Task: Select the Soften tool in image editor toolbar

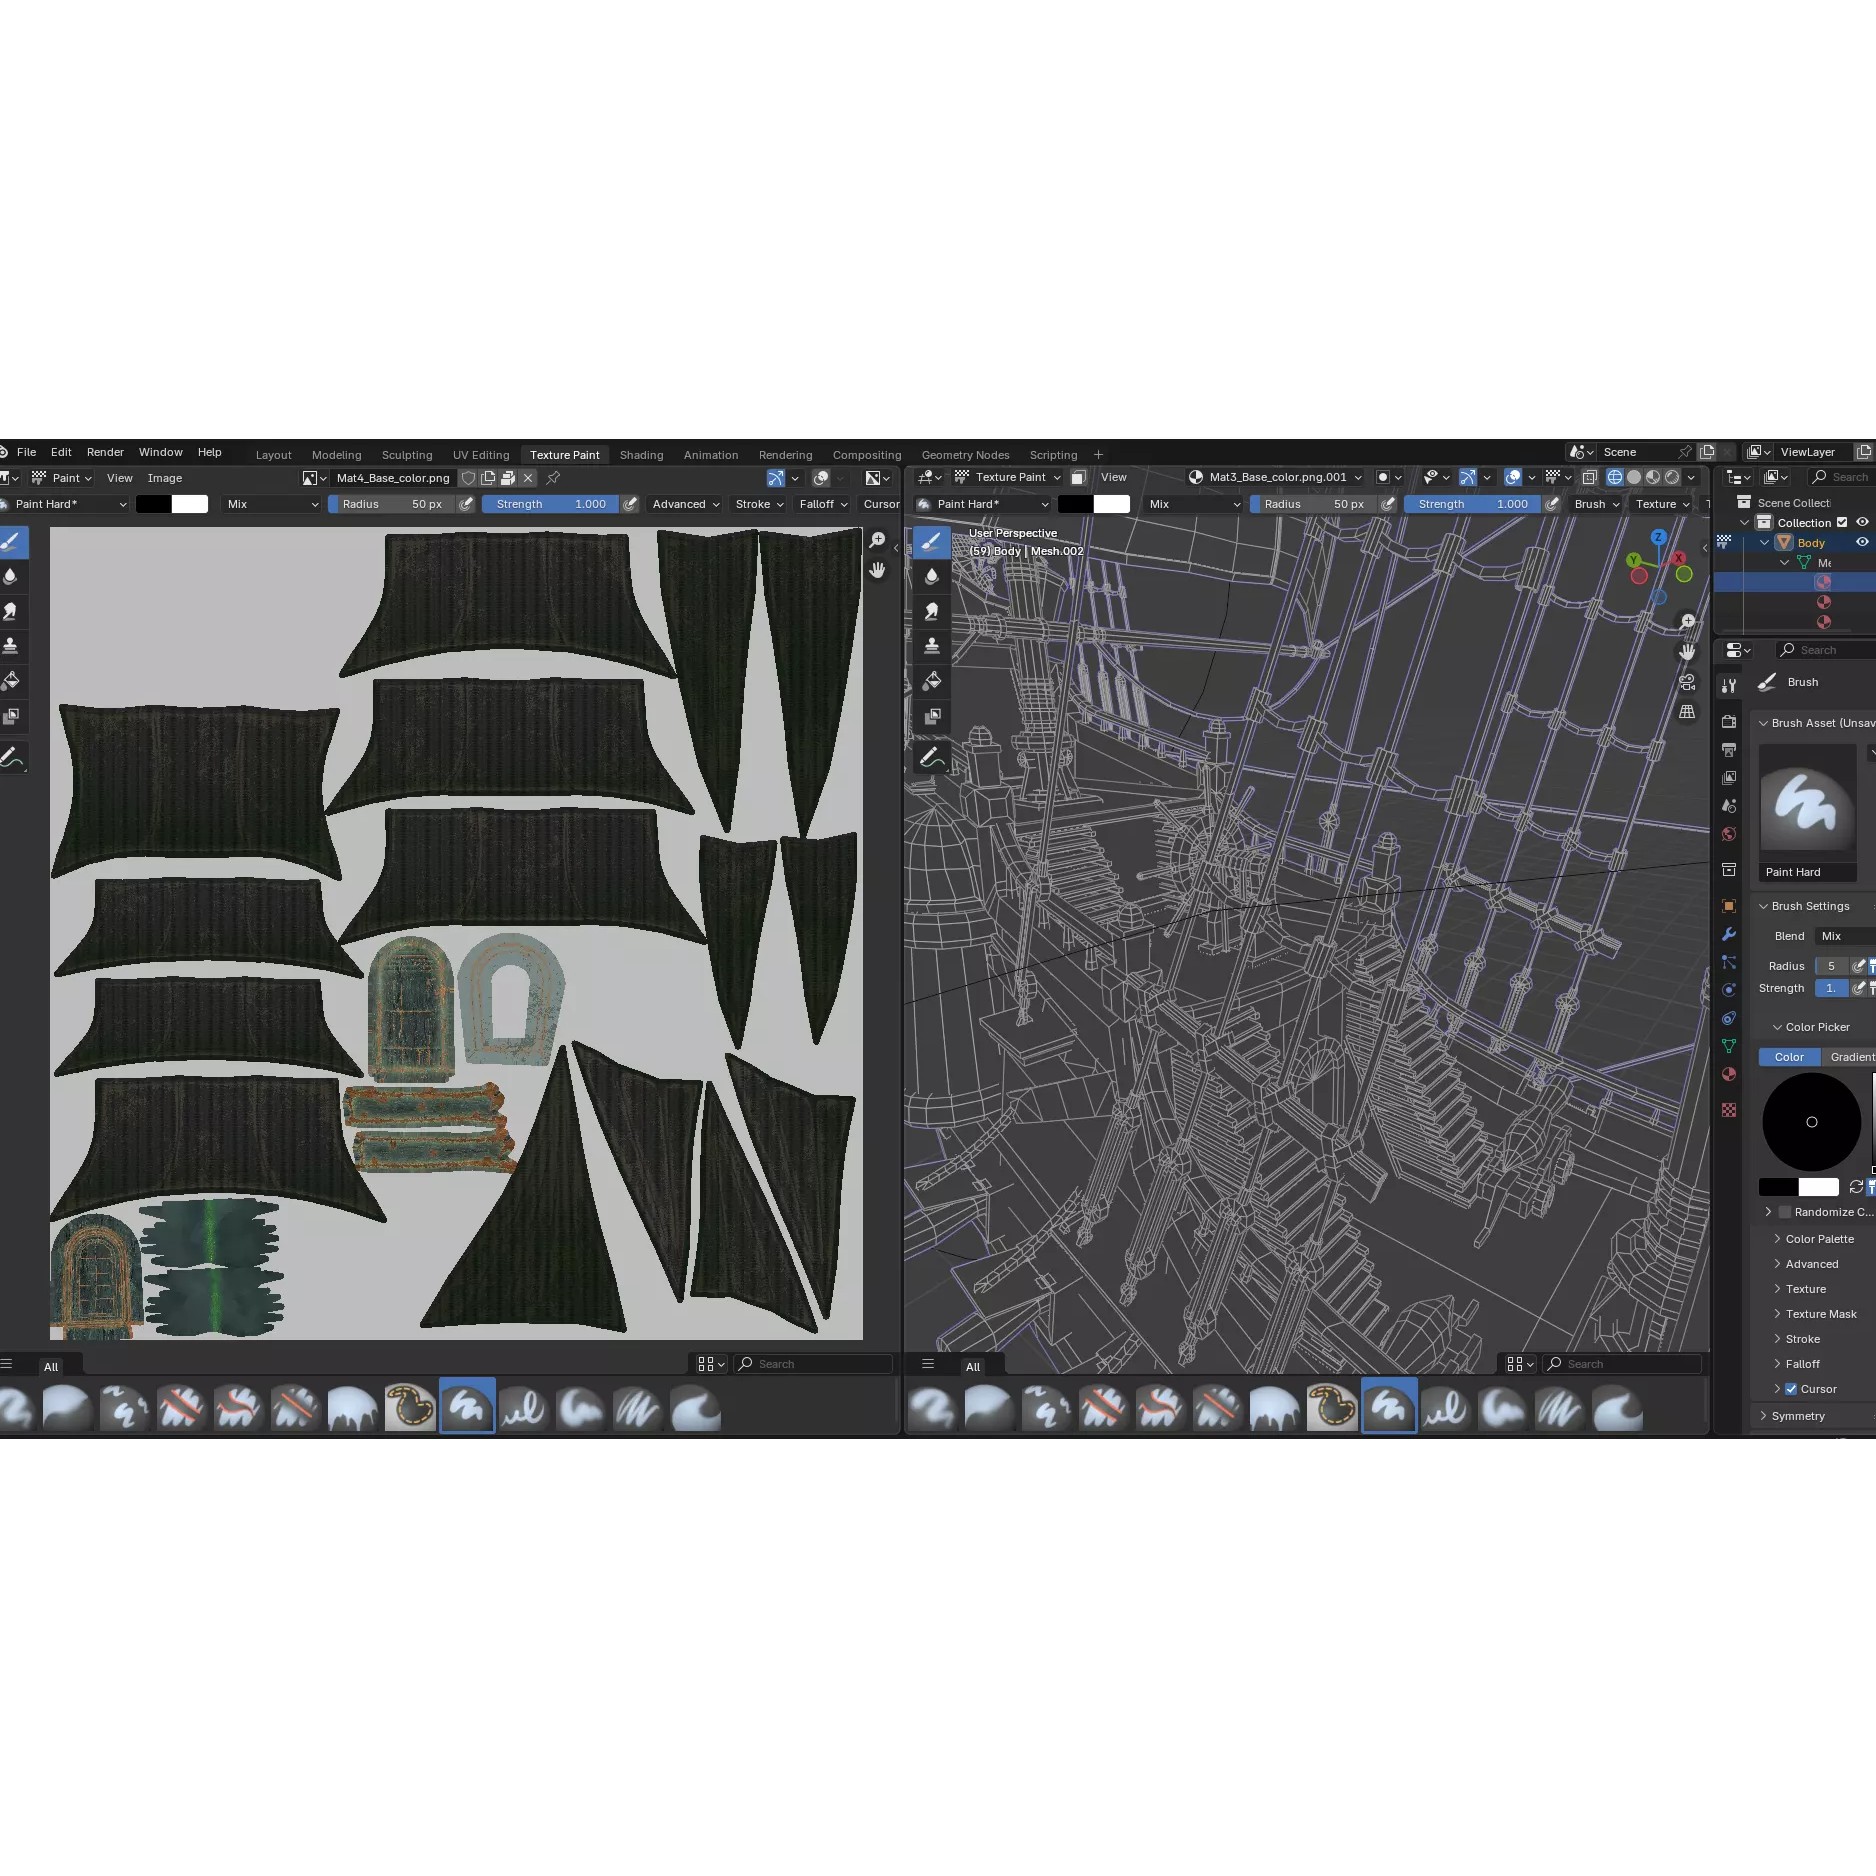Action: pos(11,577)
